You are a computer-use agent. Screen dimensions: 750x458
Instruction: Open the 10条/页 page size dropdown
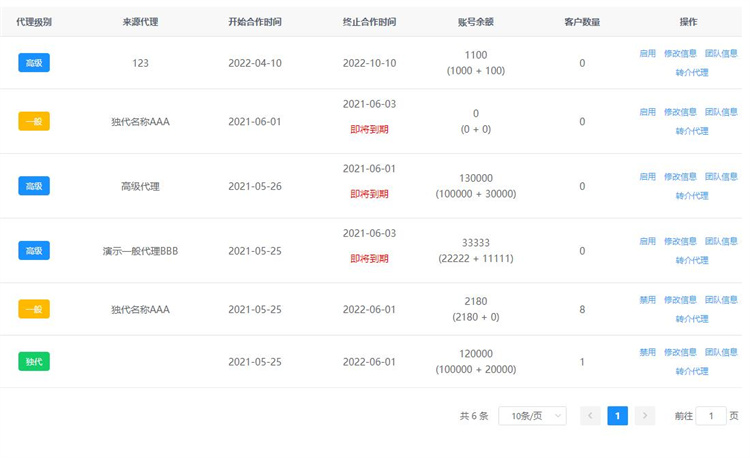532,416
